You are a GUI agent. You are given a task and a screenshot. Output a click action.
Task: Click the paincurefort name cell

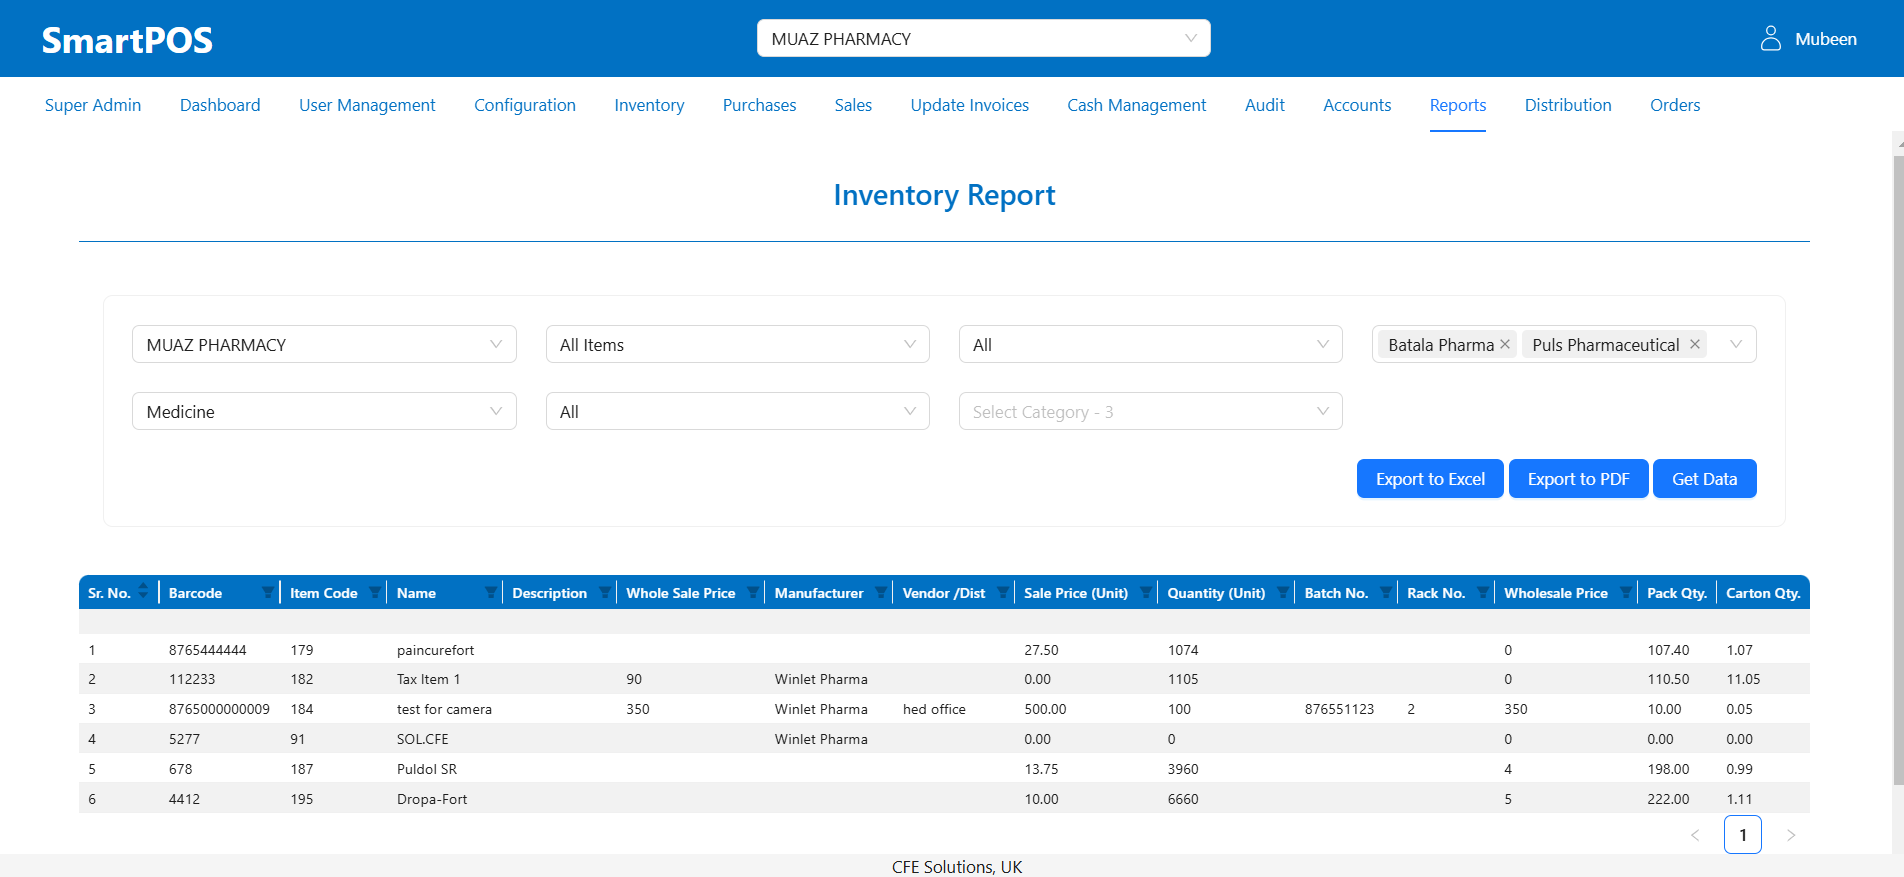click(435, 650)
